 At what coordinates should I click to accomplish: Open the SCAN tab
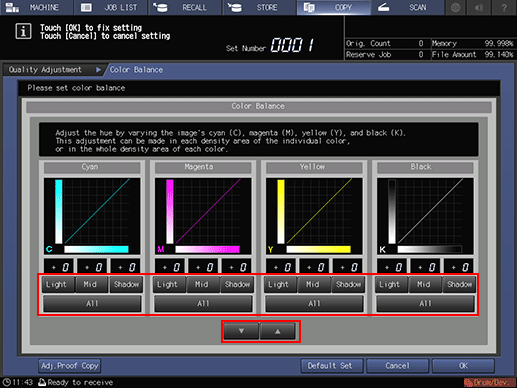tap(407, 7)
